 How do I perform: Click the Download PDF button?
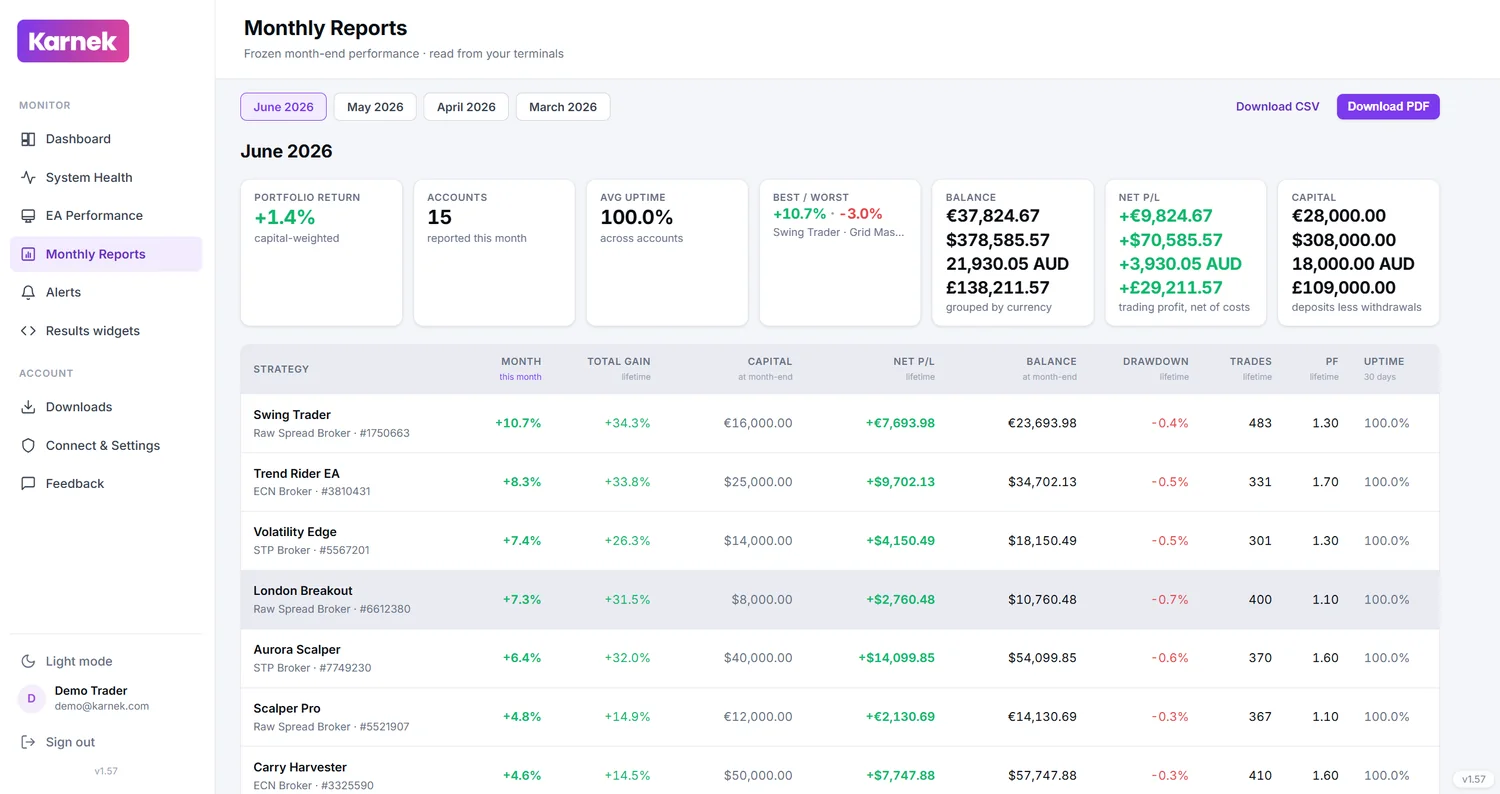coord(1388,107)
